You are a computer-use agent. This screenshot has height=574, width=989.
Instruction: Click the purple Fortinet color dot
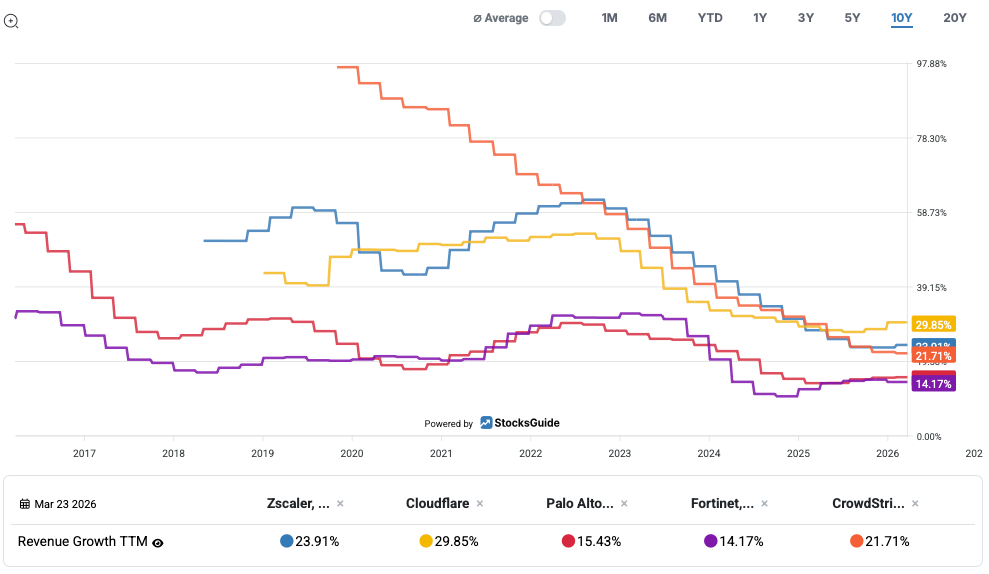711,542
